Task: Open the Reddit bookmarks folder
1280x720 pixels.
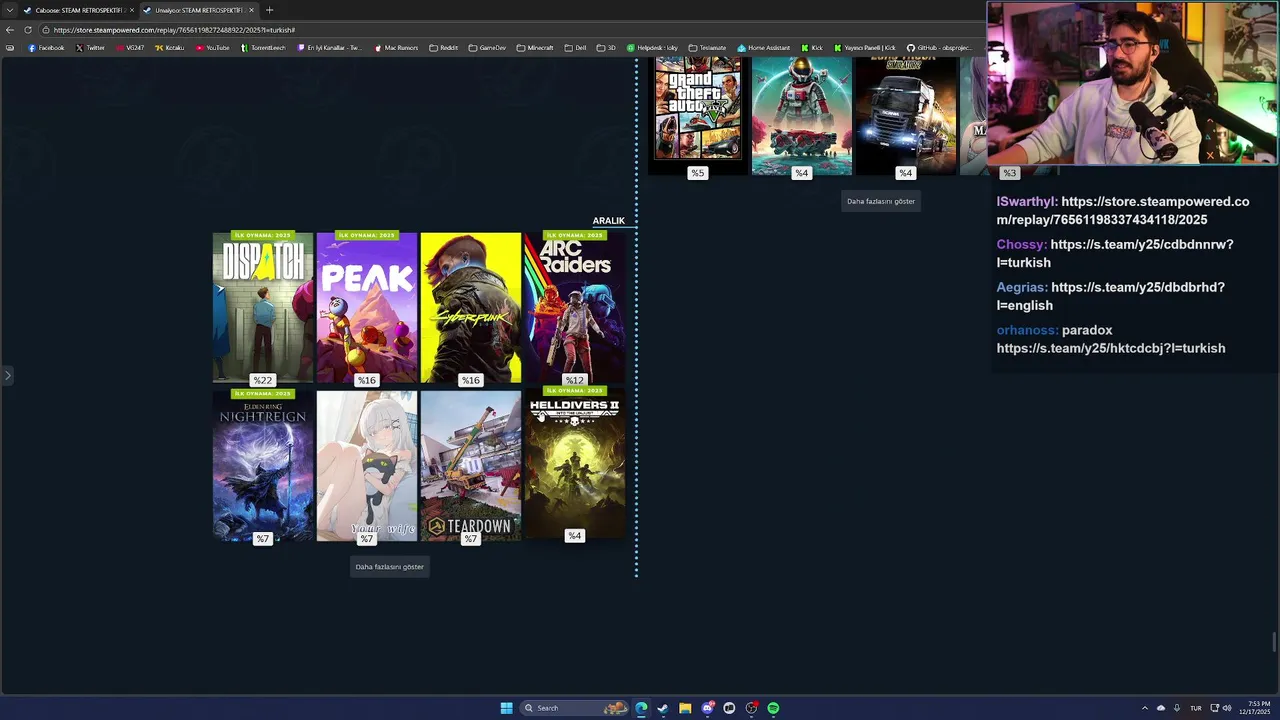Action: pos(444,48)
